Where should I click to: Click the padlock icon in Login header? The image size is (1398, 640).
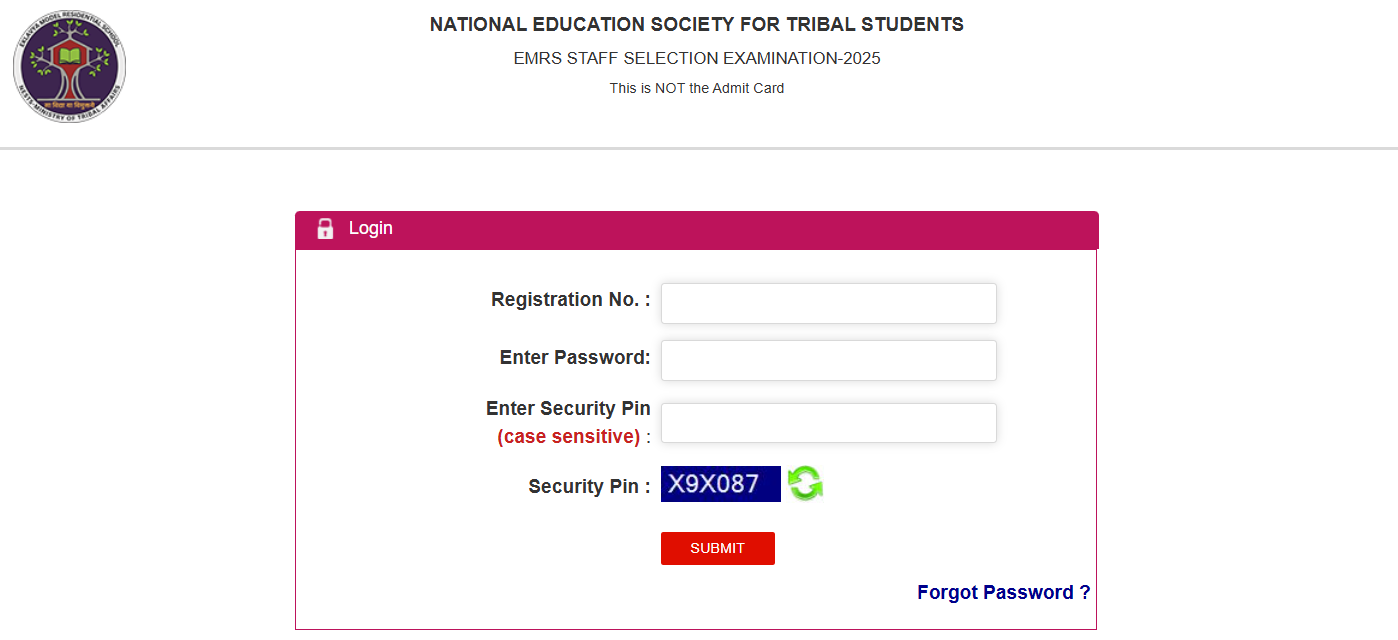point(325,229)
